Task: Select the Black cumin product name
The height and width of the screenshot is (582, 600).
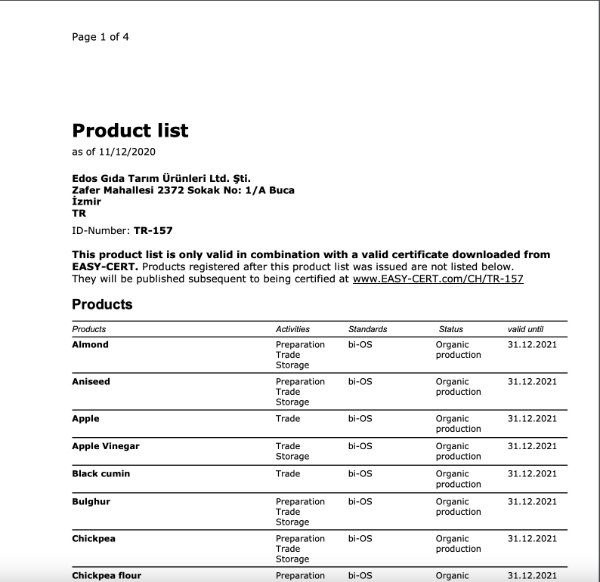Action: point(101,473)
